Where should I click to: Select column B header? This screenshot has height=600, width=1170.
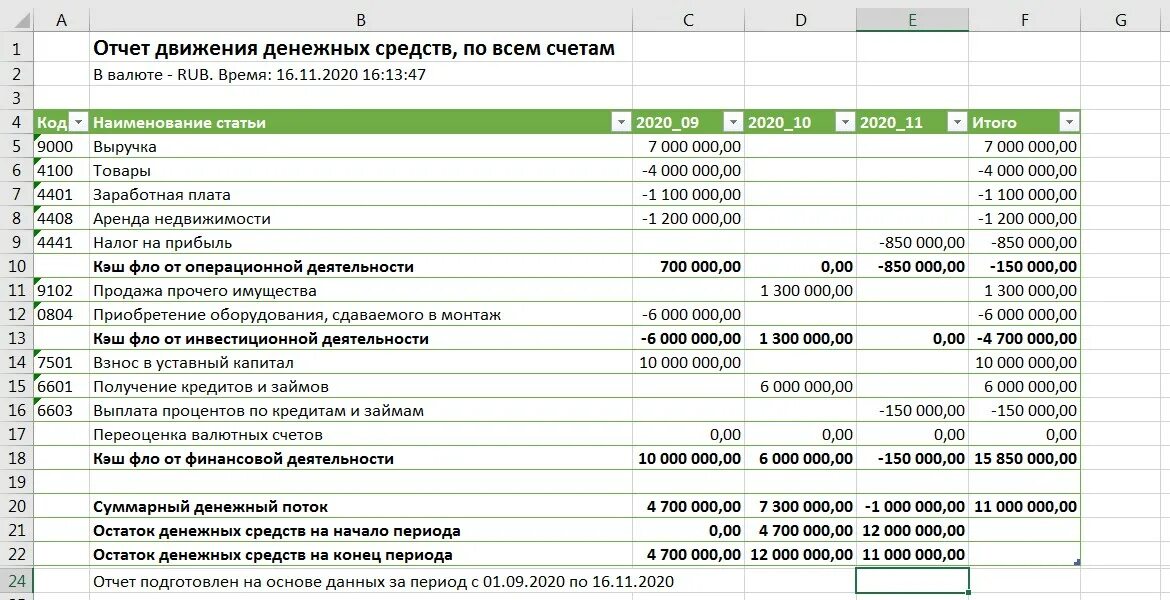click(x=361, y=20)
